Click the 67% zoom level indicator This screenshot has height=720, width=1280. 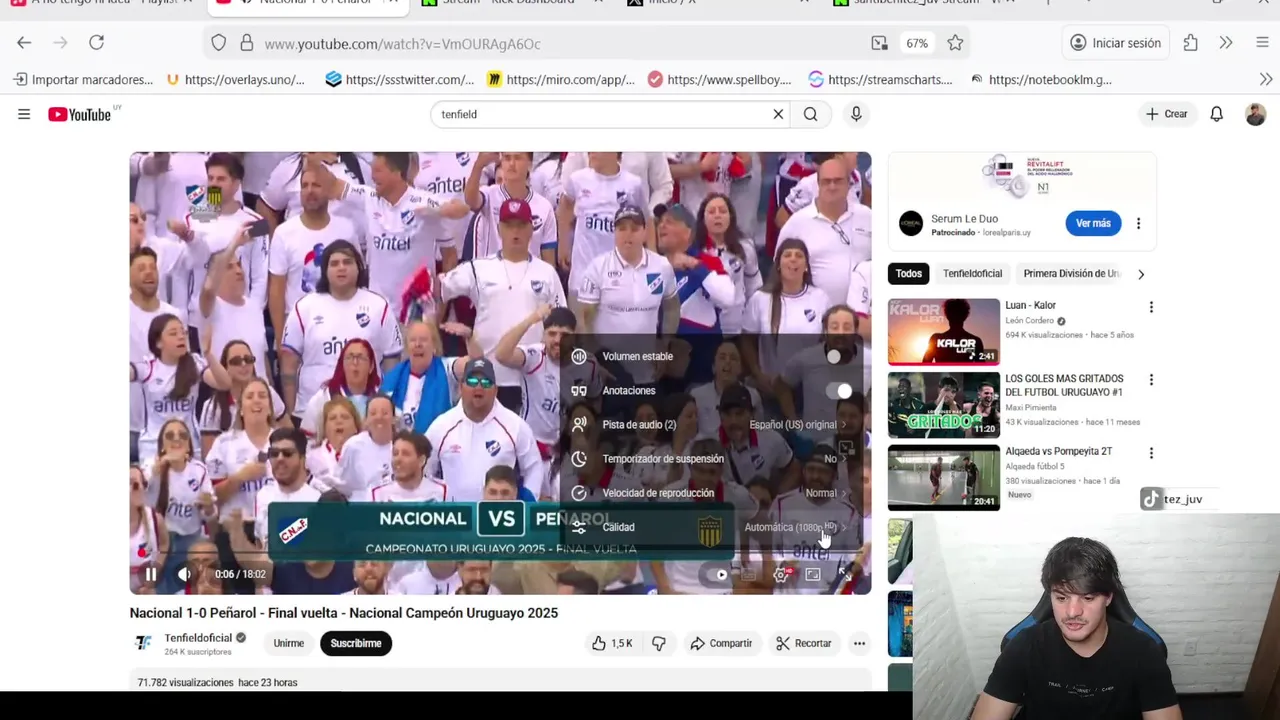pyautogui.click(x=917, y=43)
